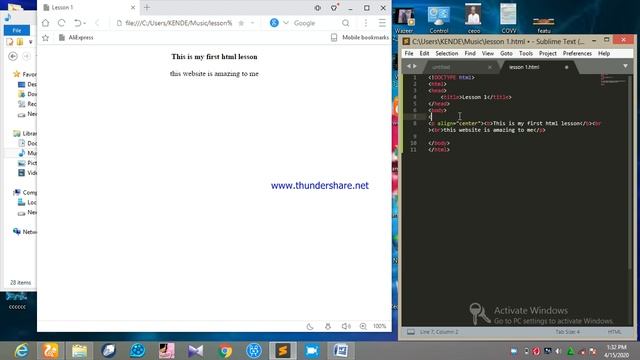
Task: Open the browser hamburger menu
Action: click(x=382, y=23)
